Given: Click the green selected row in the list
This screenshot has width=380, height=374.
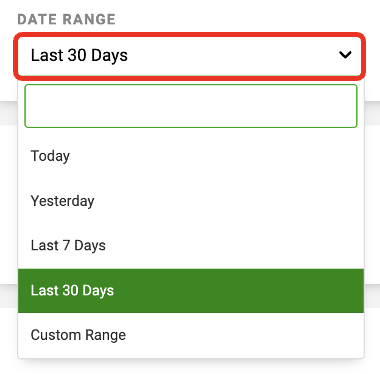Looking at the screenshot, I should 191,291.
